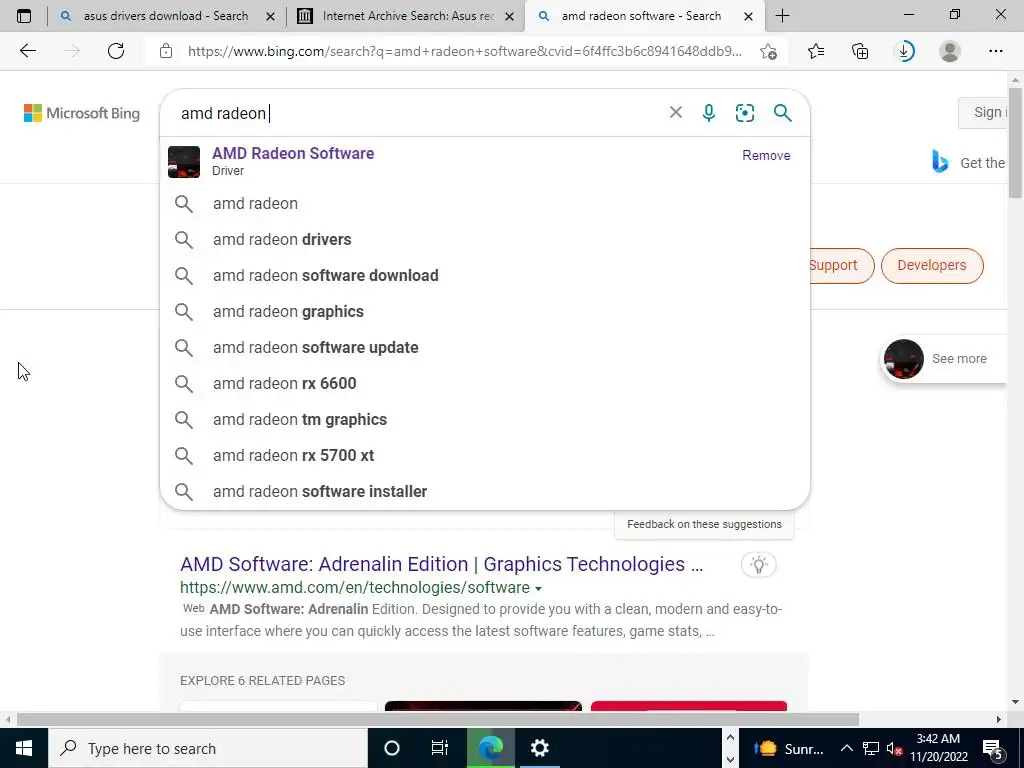The image size is (1024, 768).
Task: Click the taskbar clock 3:42 AM
Action: (x=938, y=748)
